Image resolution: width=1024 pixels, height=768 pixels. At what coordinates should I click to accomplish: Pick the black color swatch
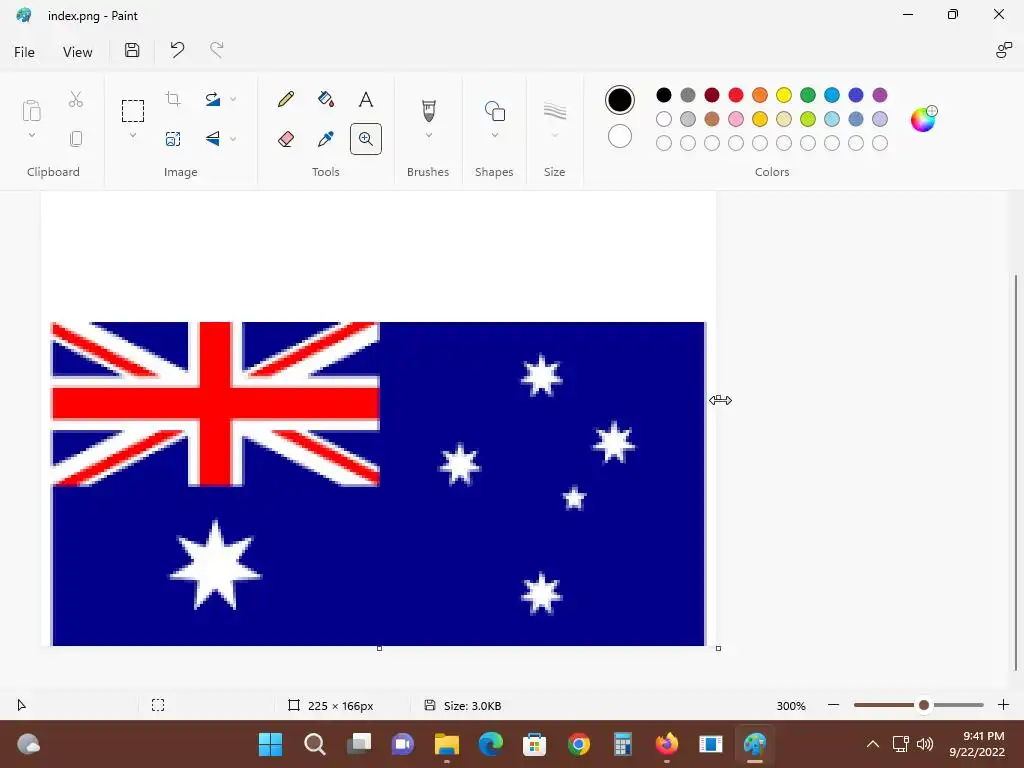click(664, 95)
